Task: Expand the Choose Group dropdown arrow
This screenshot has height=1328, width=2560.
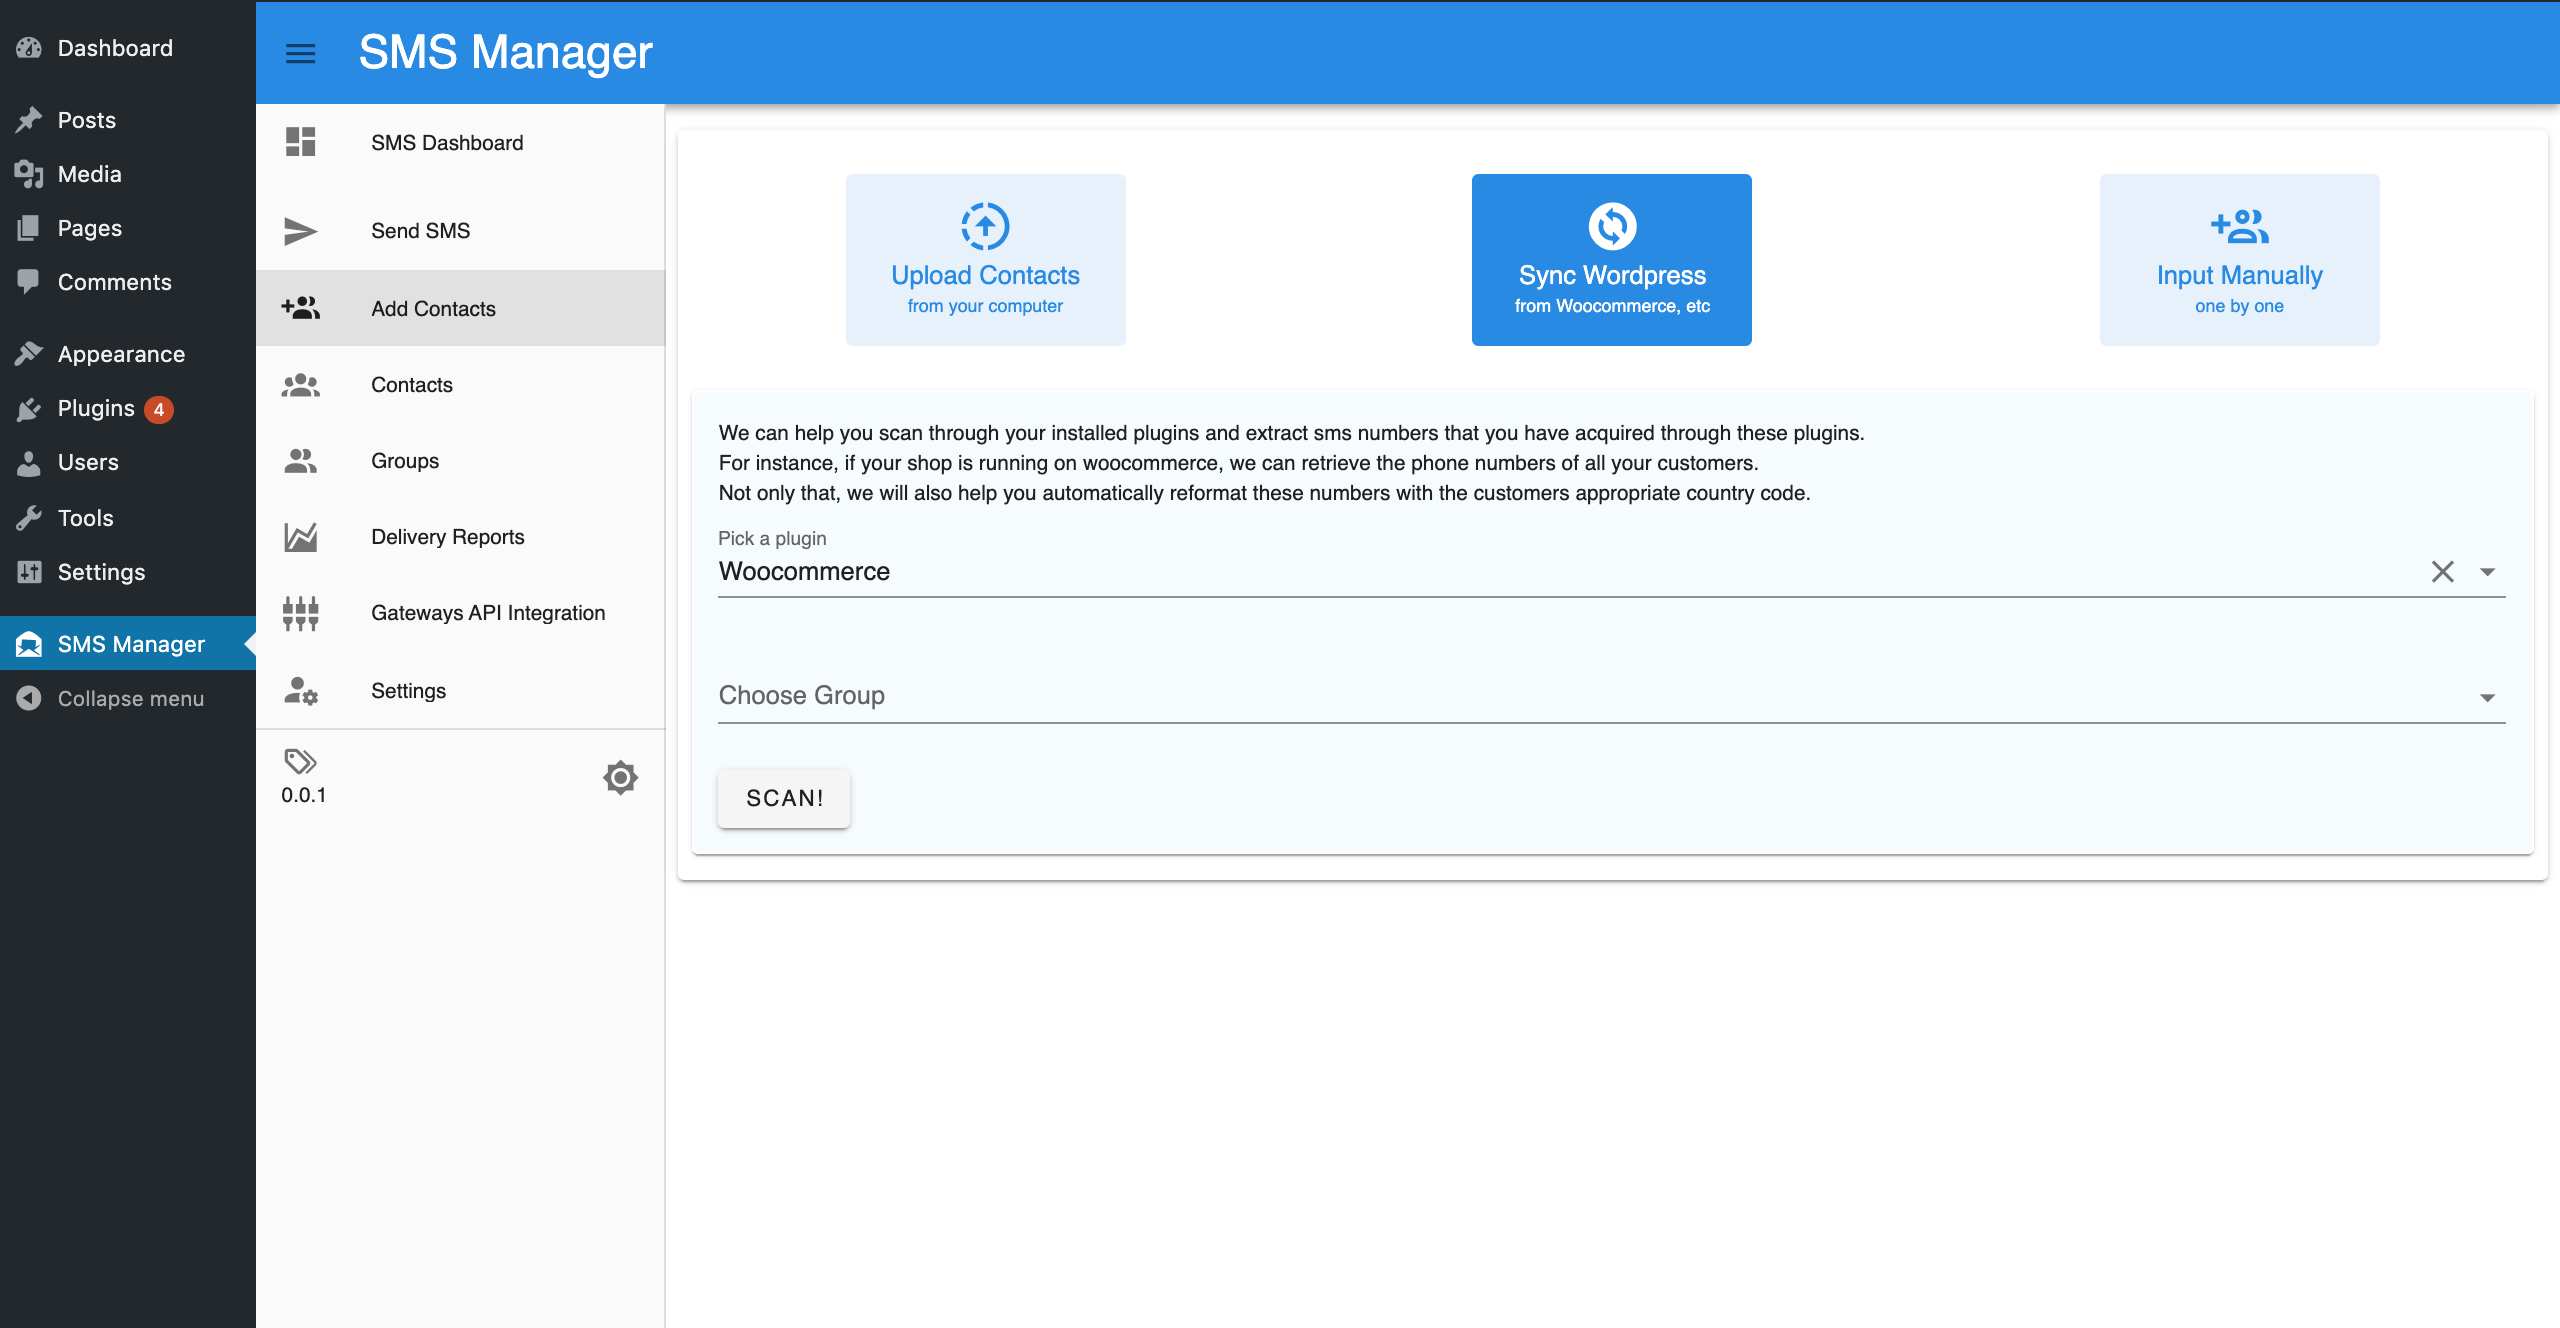Action: [2487, 698]
